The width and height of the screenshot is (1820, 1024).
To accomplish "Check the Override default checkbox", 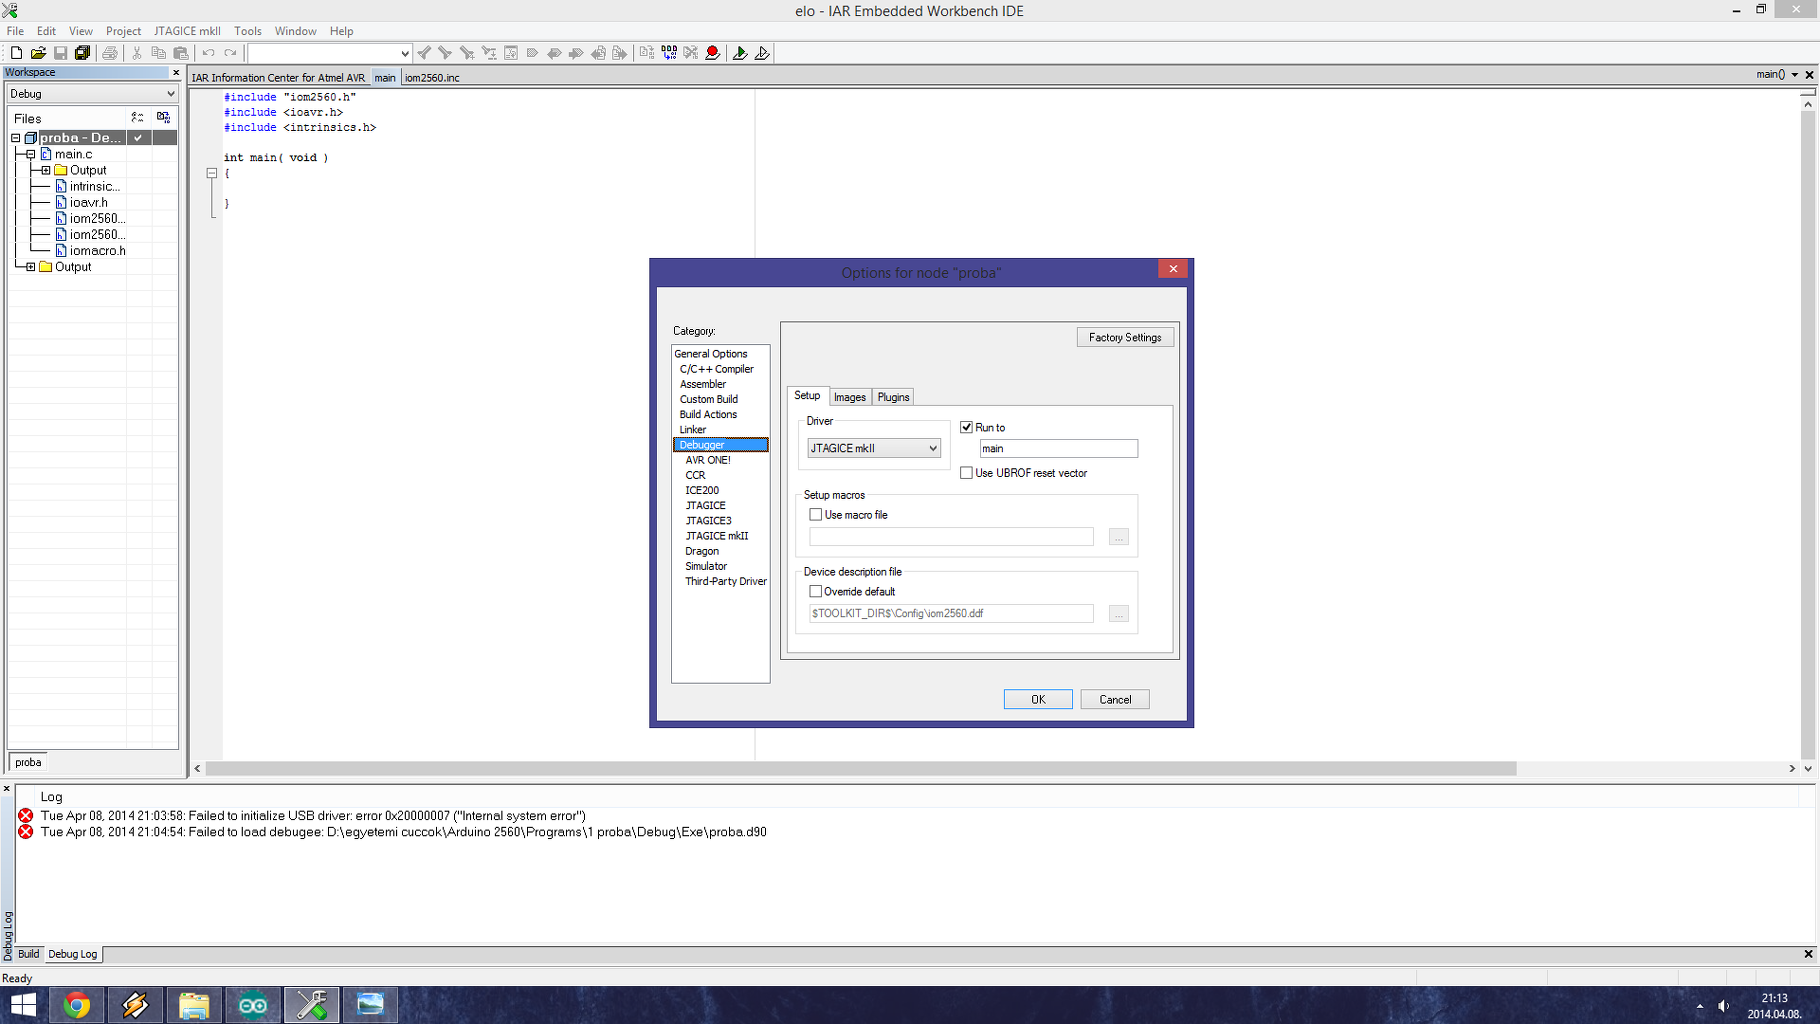I will pos(816,592).
